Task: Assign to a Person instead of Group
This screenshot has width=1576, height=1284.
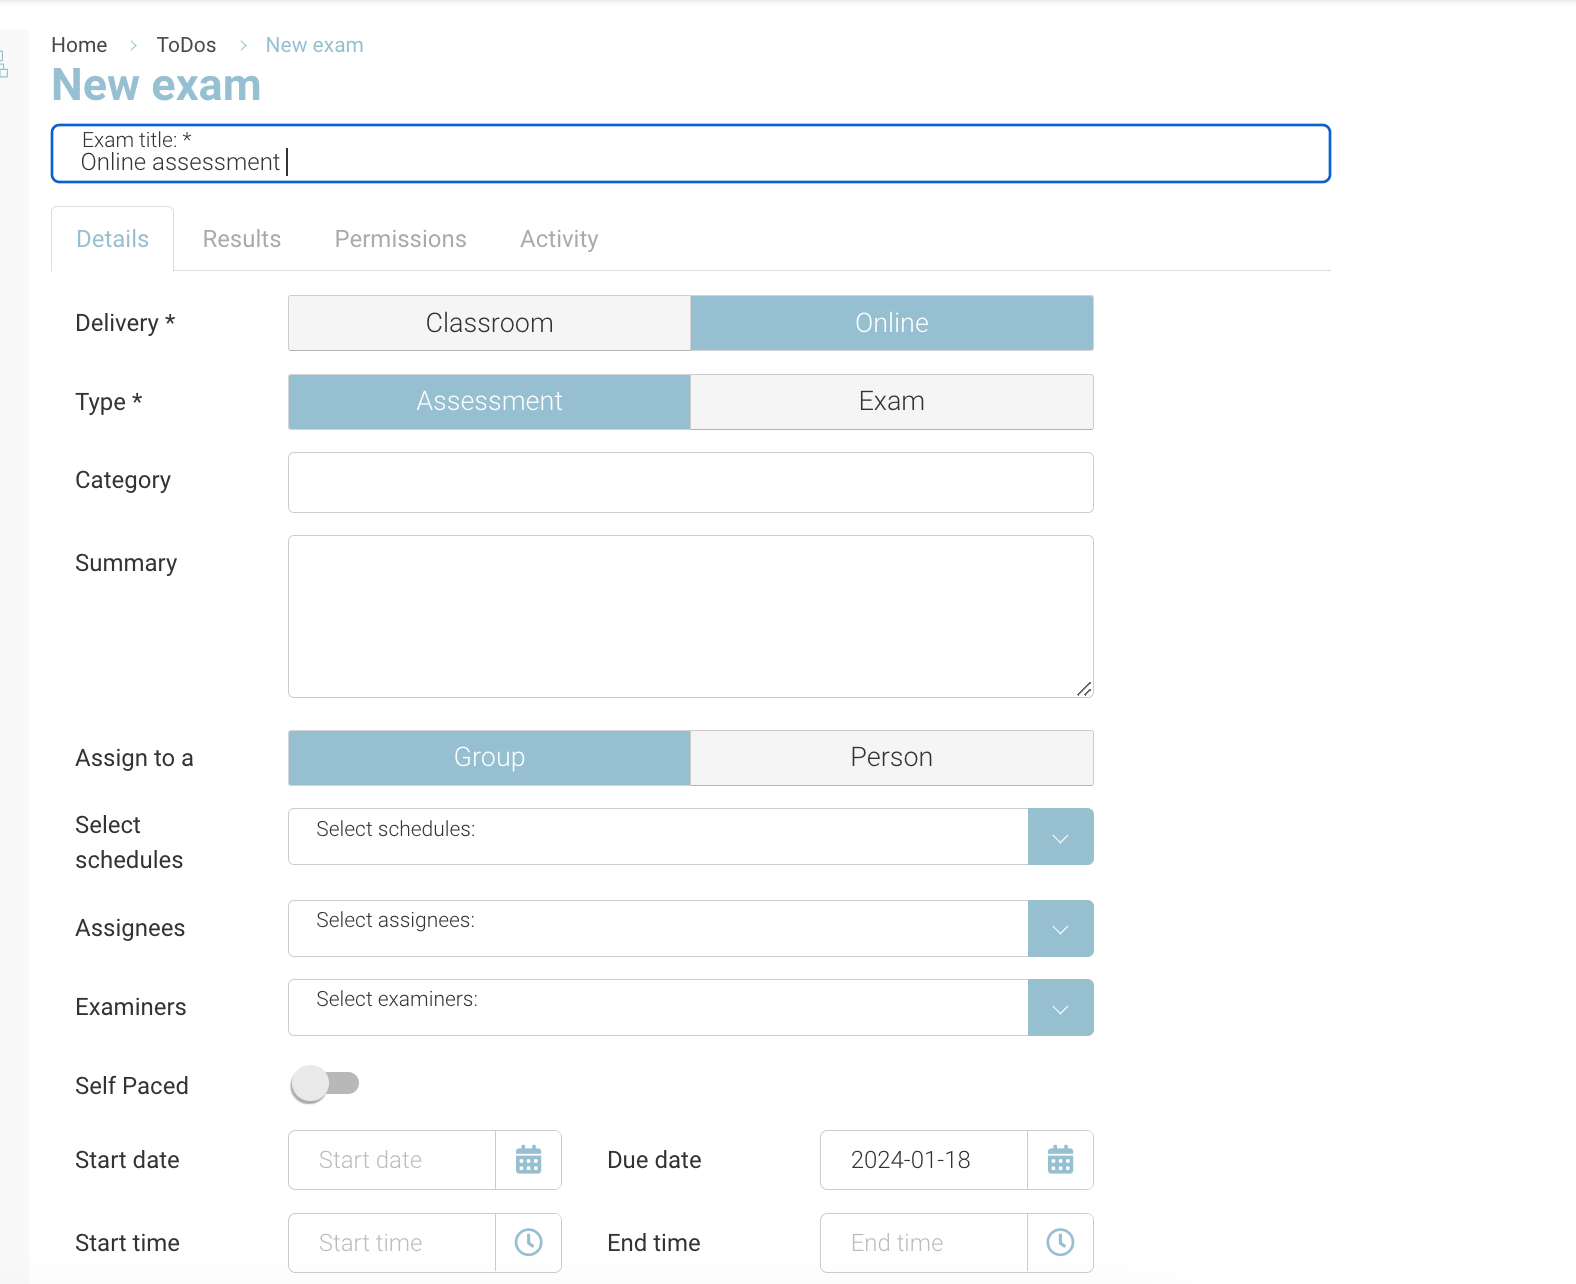Action: [891, 758]
